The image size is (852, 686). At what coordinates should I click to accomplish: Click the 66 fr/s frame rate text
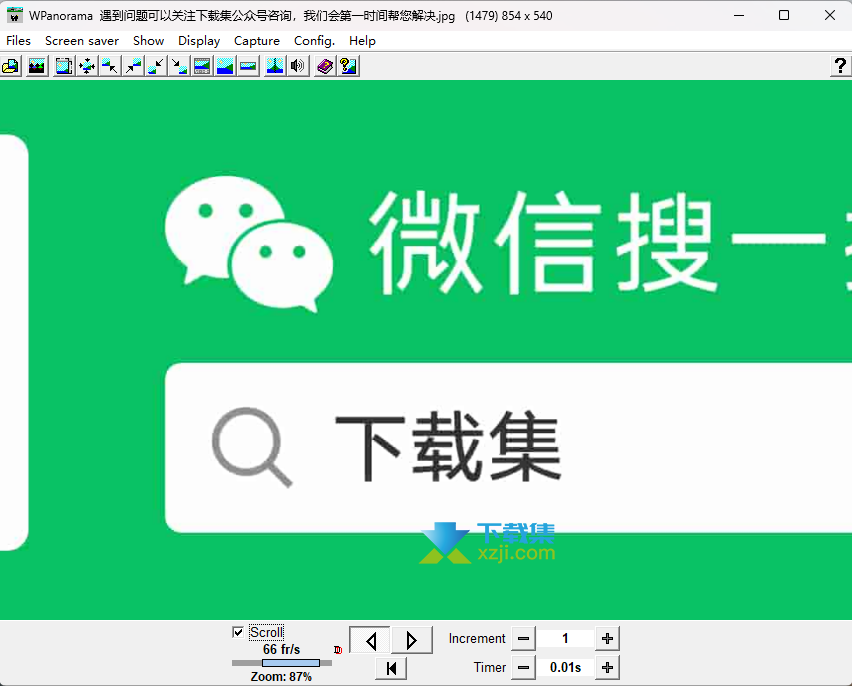tap(281, 650)
